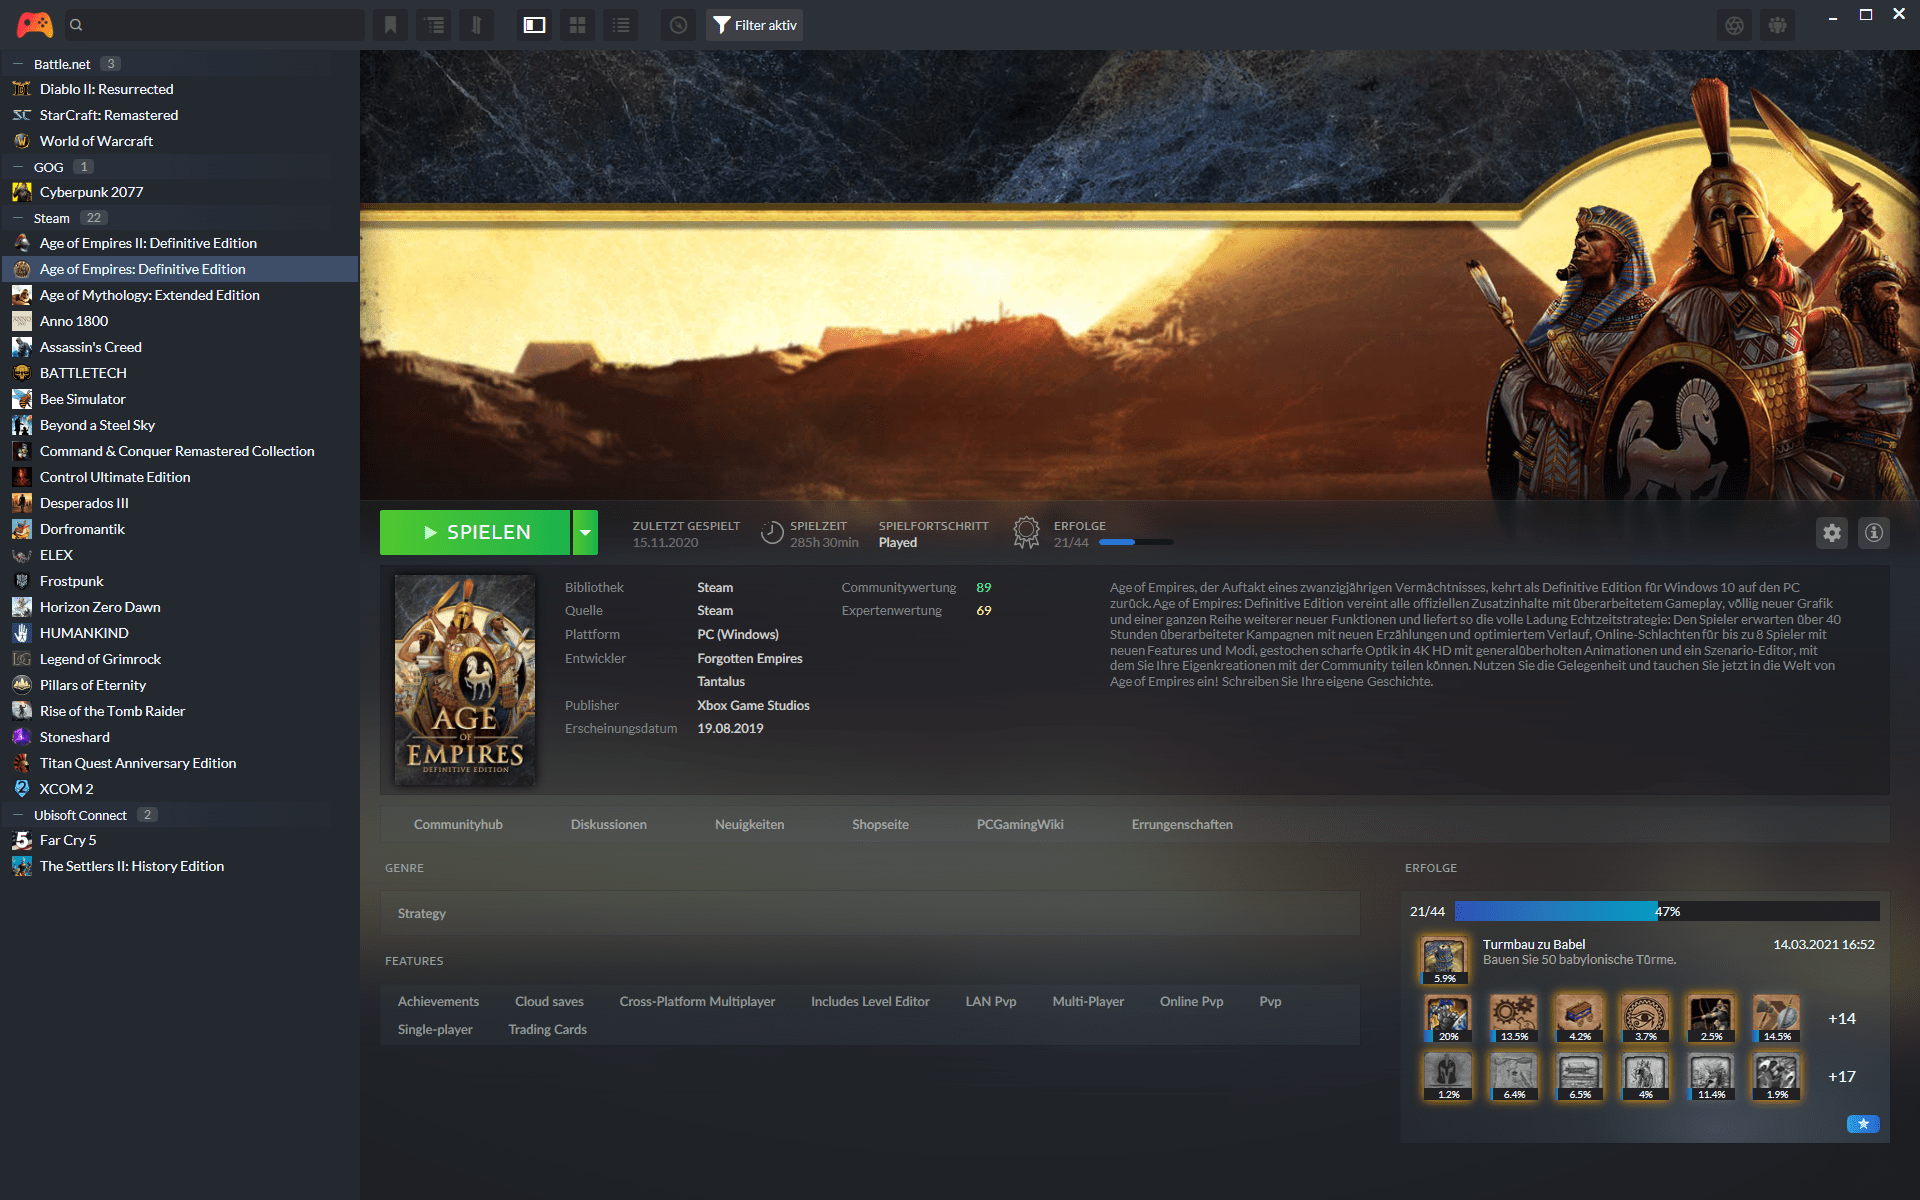Open the grouping options list icon
1920x1200 pixels.
click(434, 25)
